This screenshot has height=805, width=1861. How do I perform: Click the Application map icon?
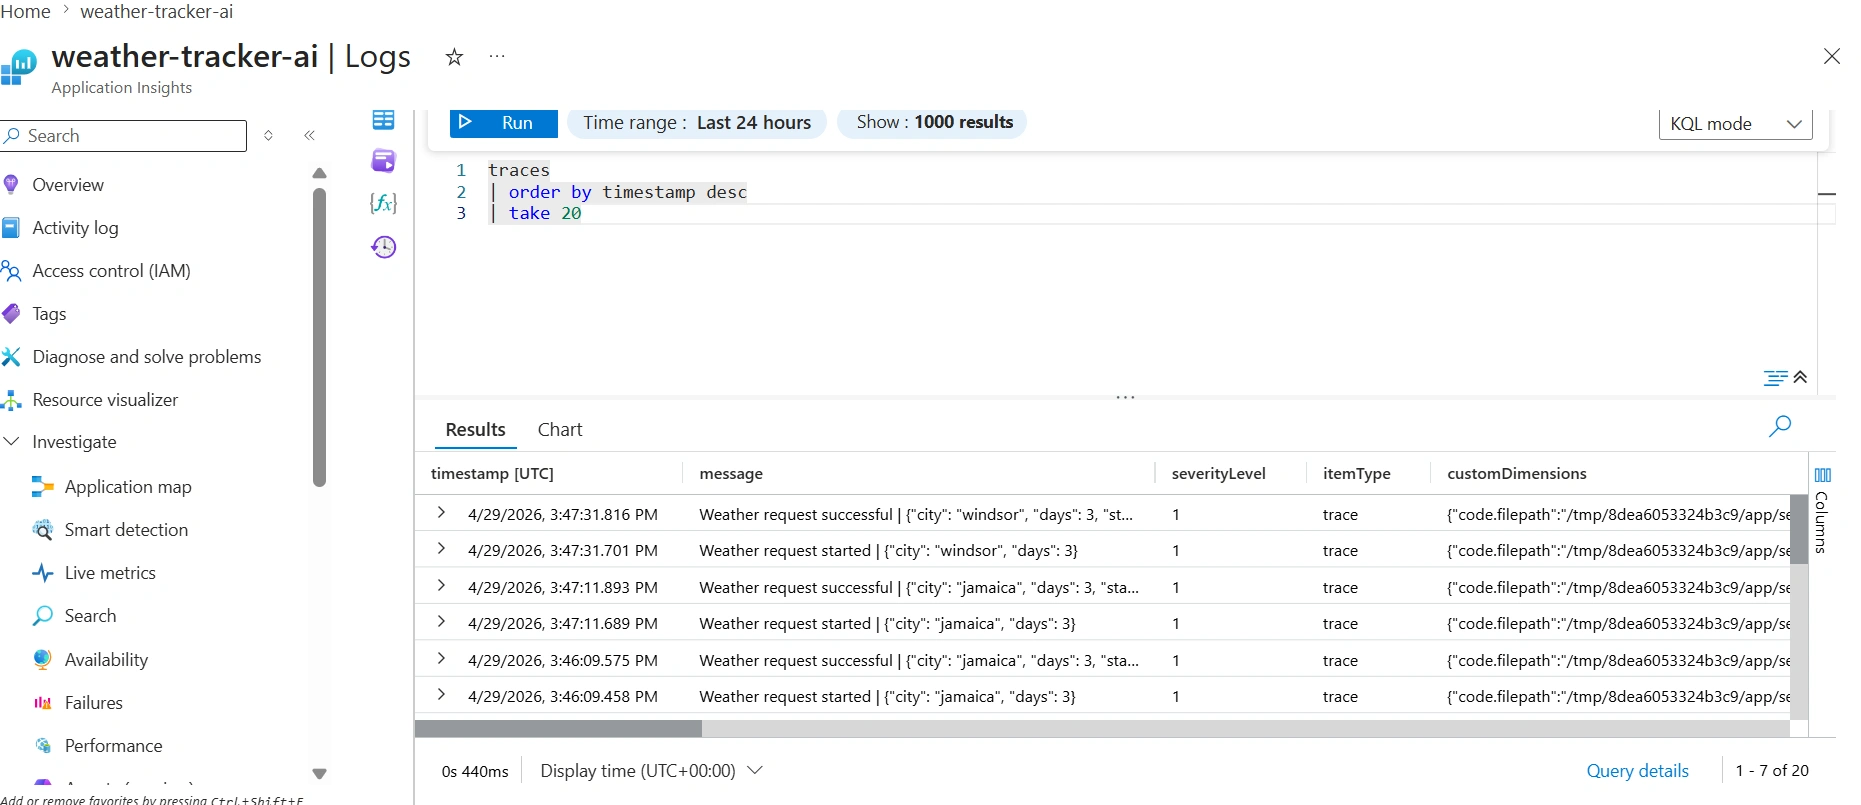(43, 487)
